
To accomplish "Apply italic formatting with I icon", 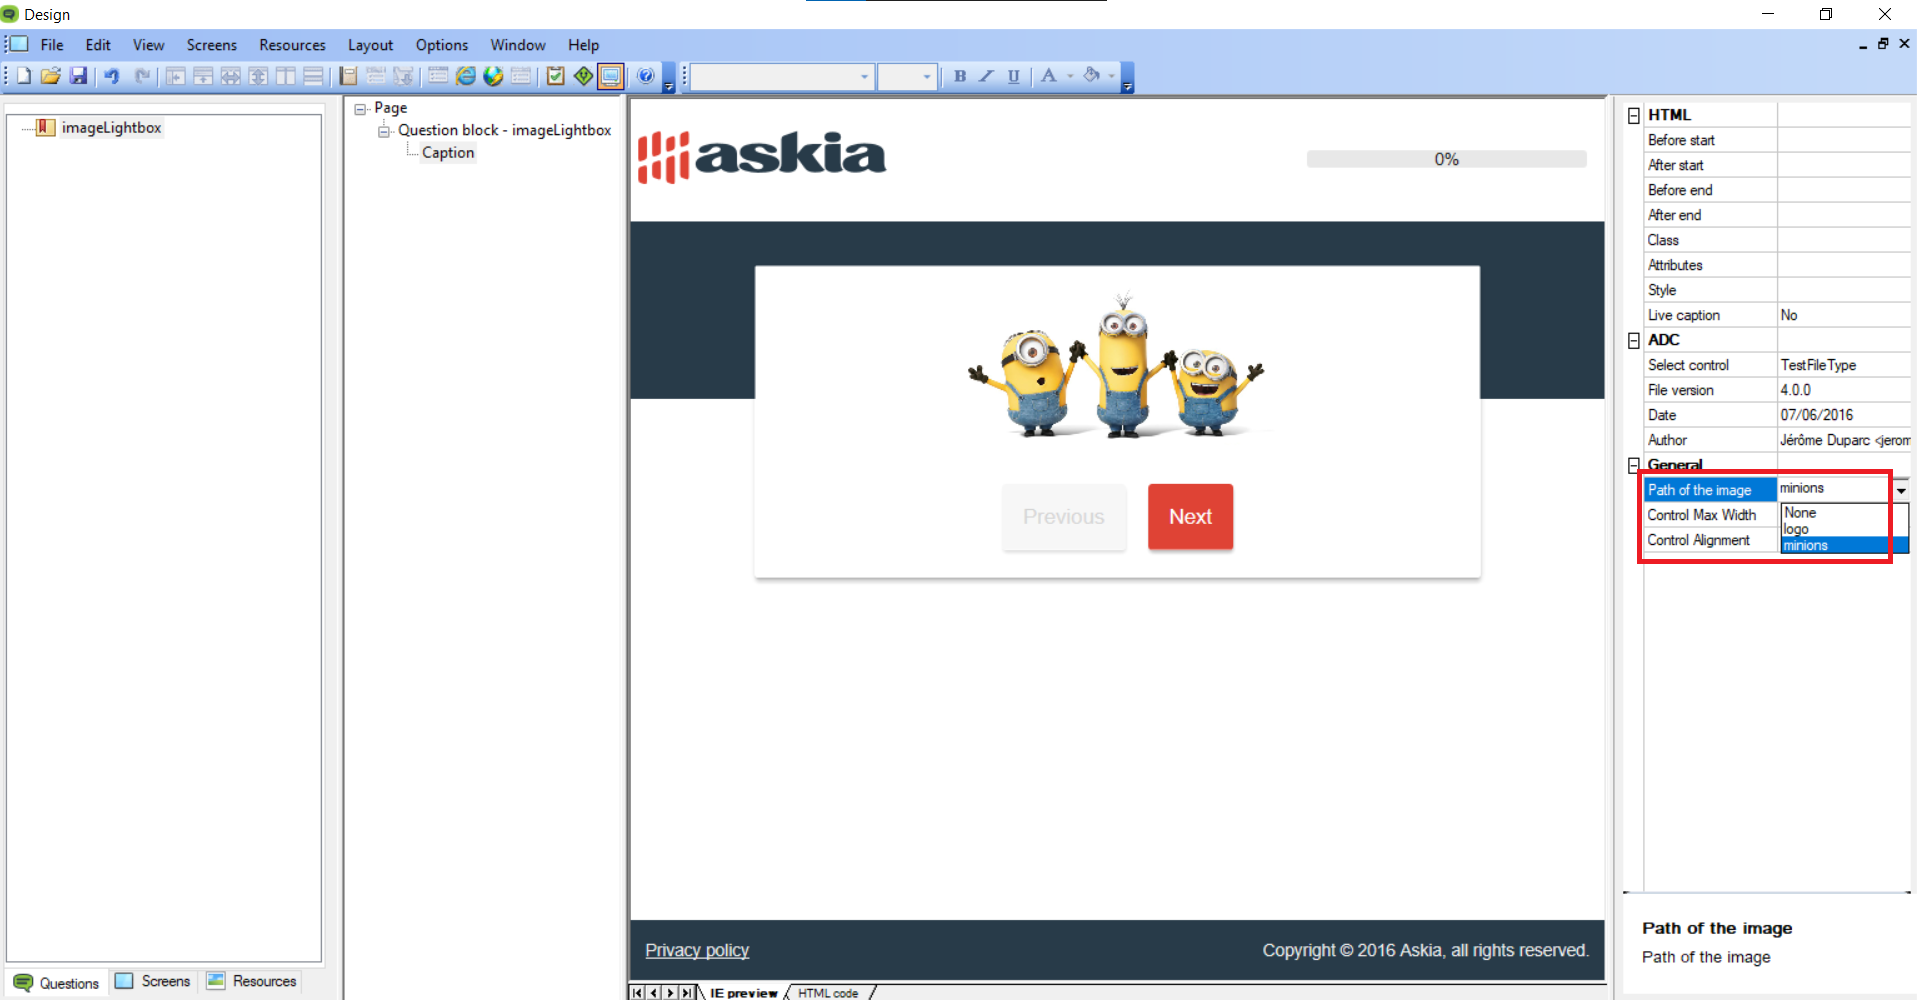I will pos(987,76).
